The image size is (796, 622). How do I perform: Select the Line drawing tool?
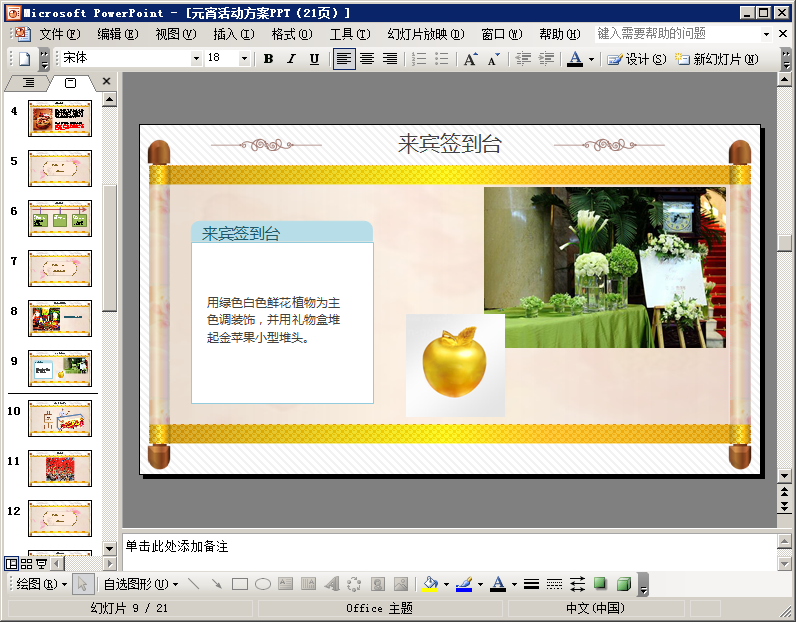(193, 584)
